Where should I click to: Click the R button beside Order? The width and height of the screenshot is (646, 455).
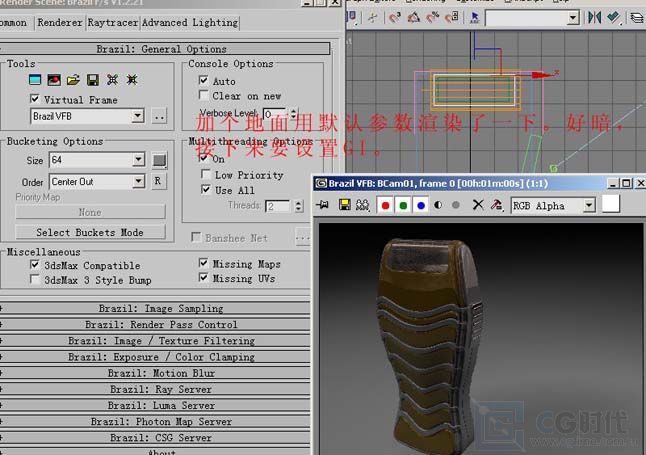[158, 181]
